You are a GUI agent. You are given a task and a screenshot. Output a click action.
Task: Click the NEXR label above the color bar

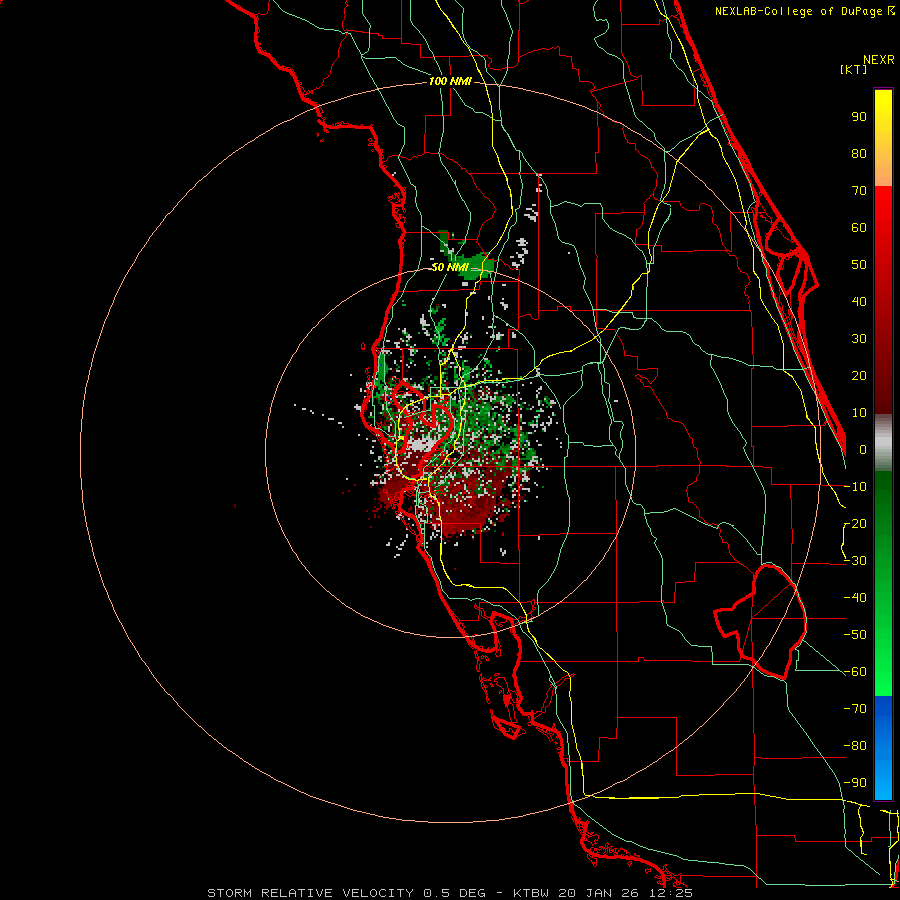tap(879, 60)
